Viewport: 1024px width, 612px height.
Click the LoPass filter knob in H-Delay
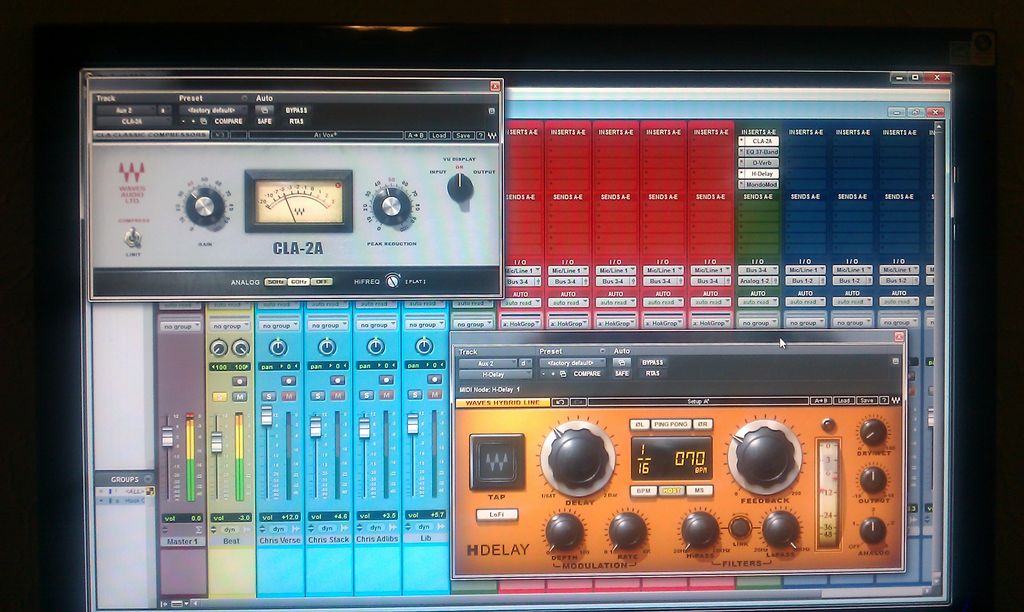(x=780, y=529)
